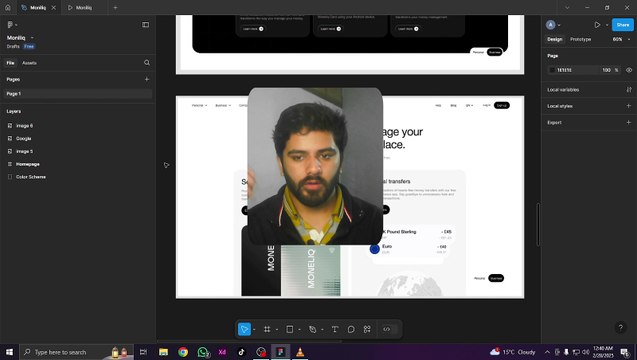
Task: Click the canvas vertical scrollbar
Action: click(x=538, y=224)
